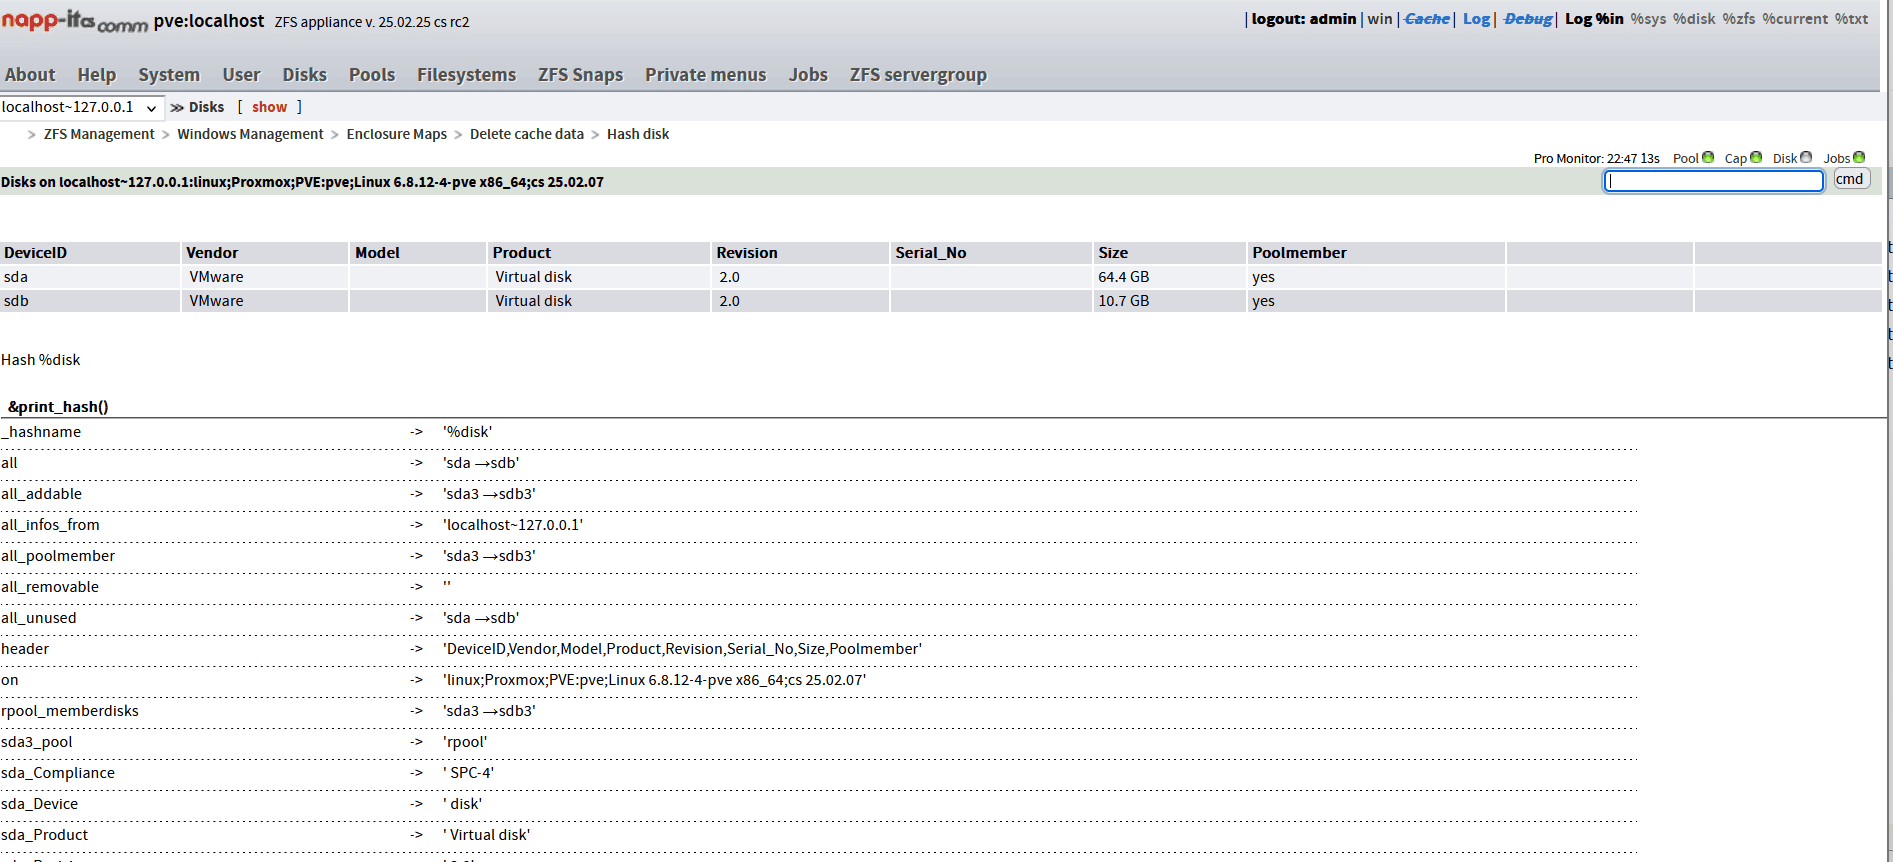The image size is (1893, 862).
Task: Open the localhost~127.0.0.1 server dropdown
Action: (x=81, y=107)
